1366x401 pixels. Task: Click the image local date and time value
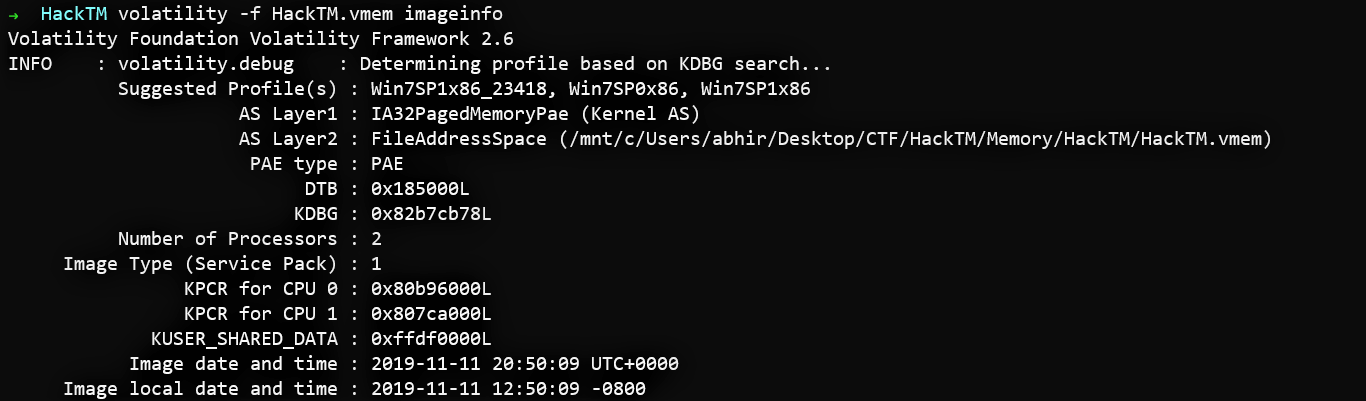coord(513,389)
